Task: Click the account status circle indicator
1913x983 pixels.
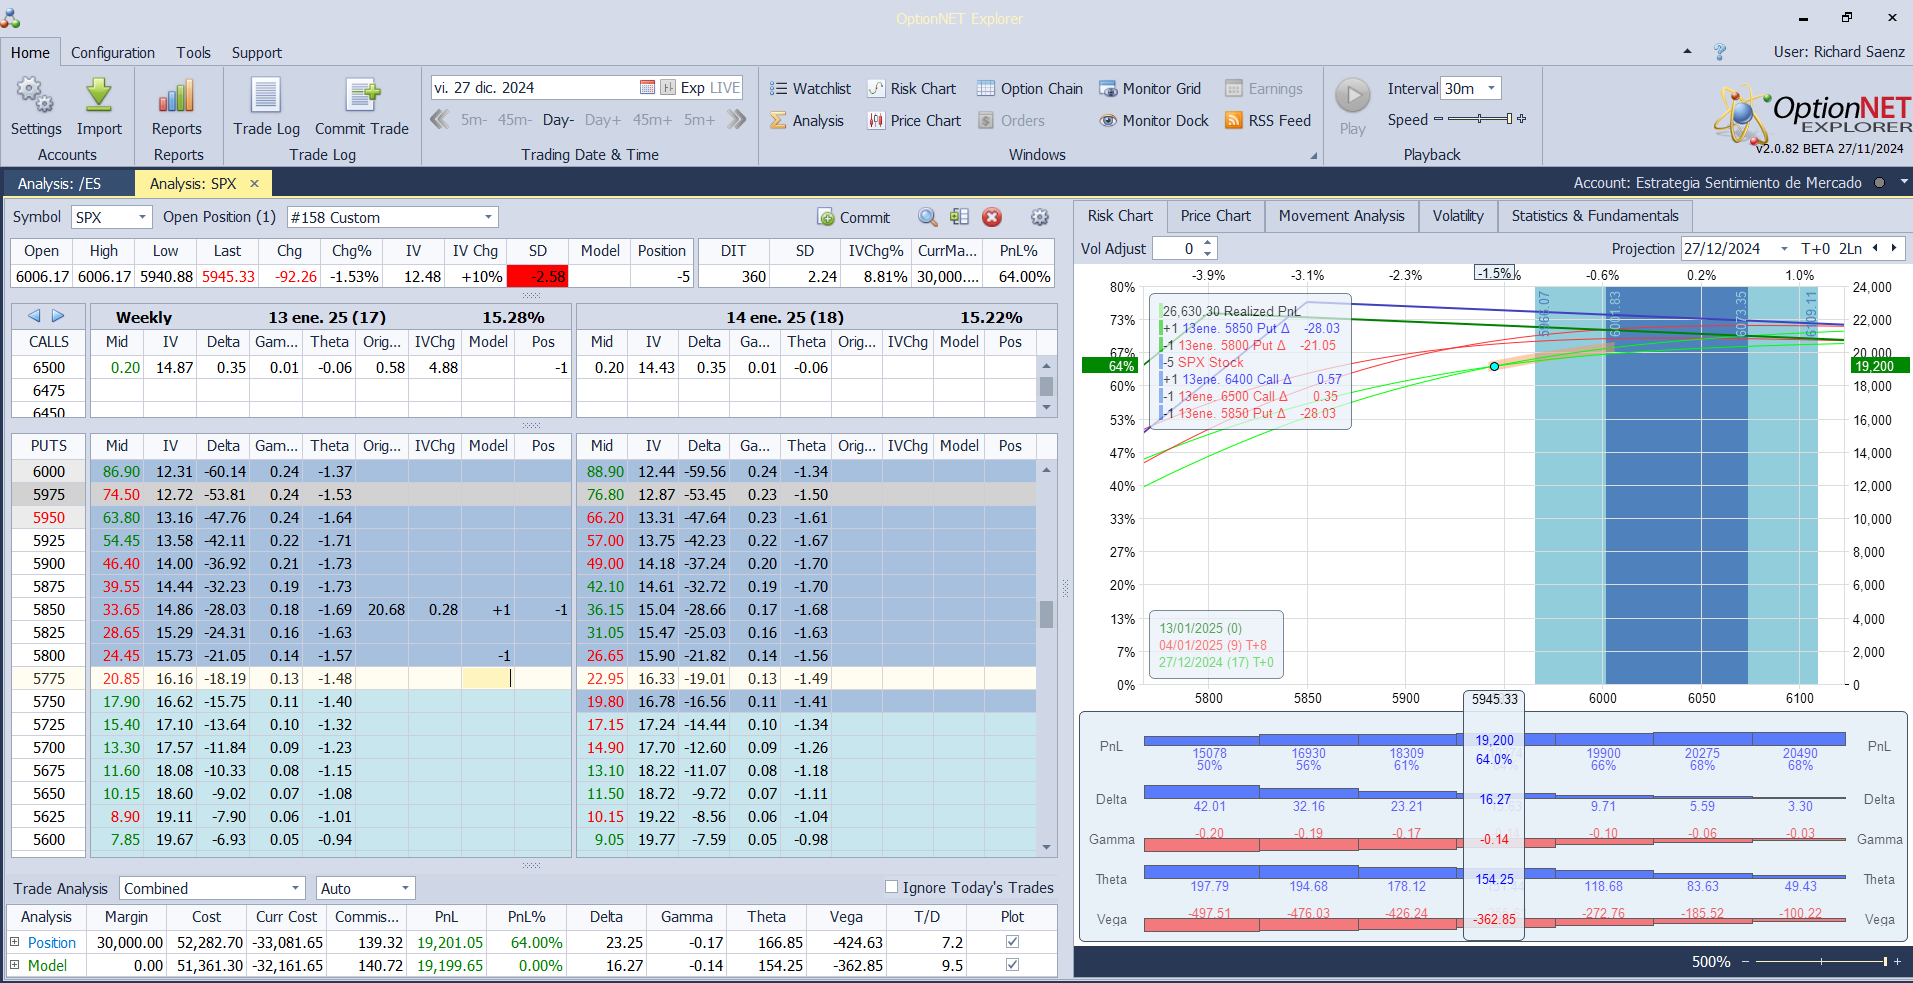Action: coord(1879,183)
